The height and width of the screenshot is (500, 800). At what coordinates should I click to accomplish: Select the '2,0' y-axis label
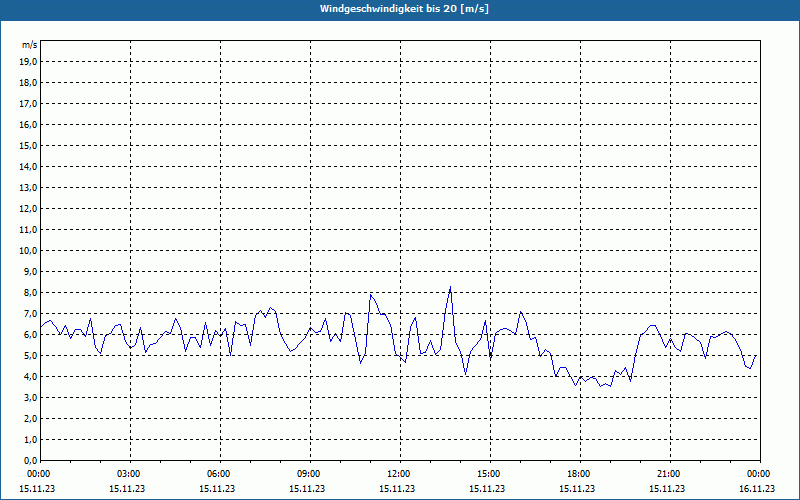click(30, 418)
